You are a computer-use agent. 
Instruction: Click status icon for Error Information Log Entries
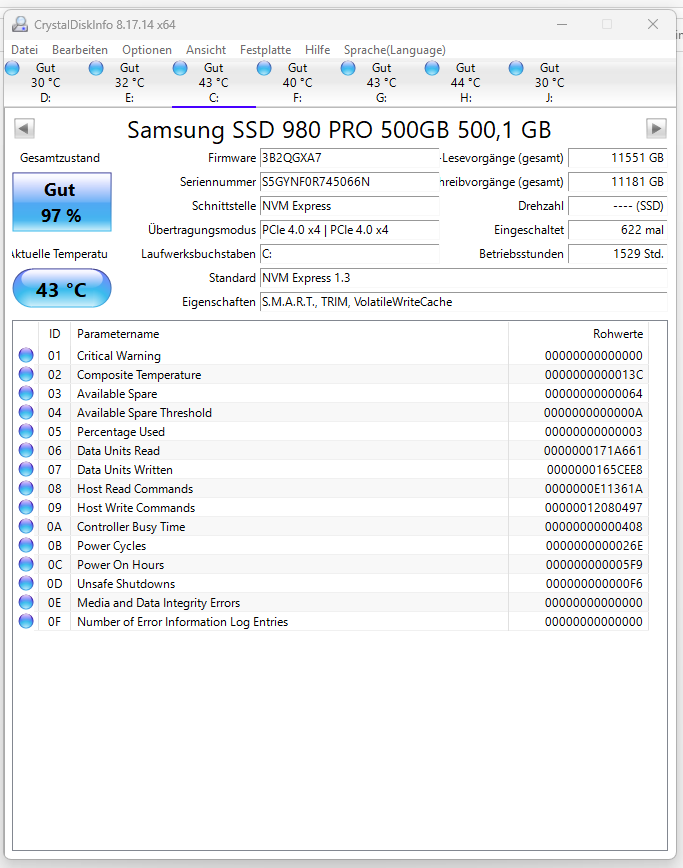pyautogui.click(x=26, y=621)
